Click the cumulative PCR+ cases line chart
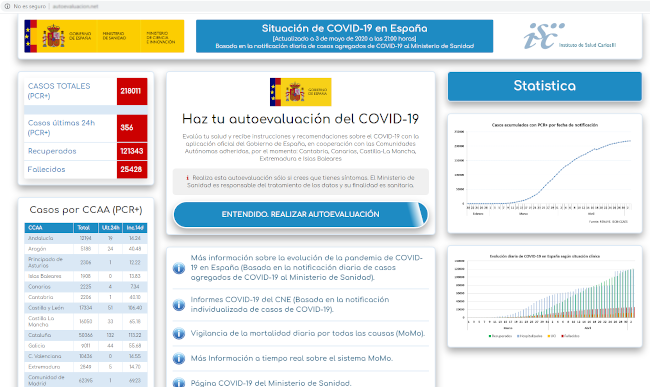The width and height of the screenshot is (650, 387). coord(545,173)
